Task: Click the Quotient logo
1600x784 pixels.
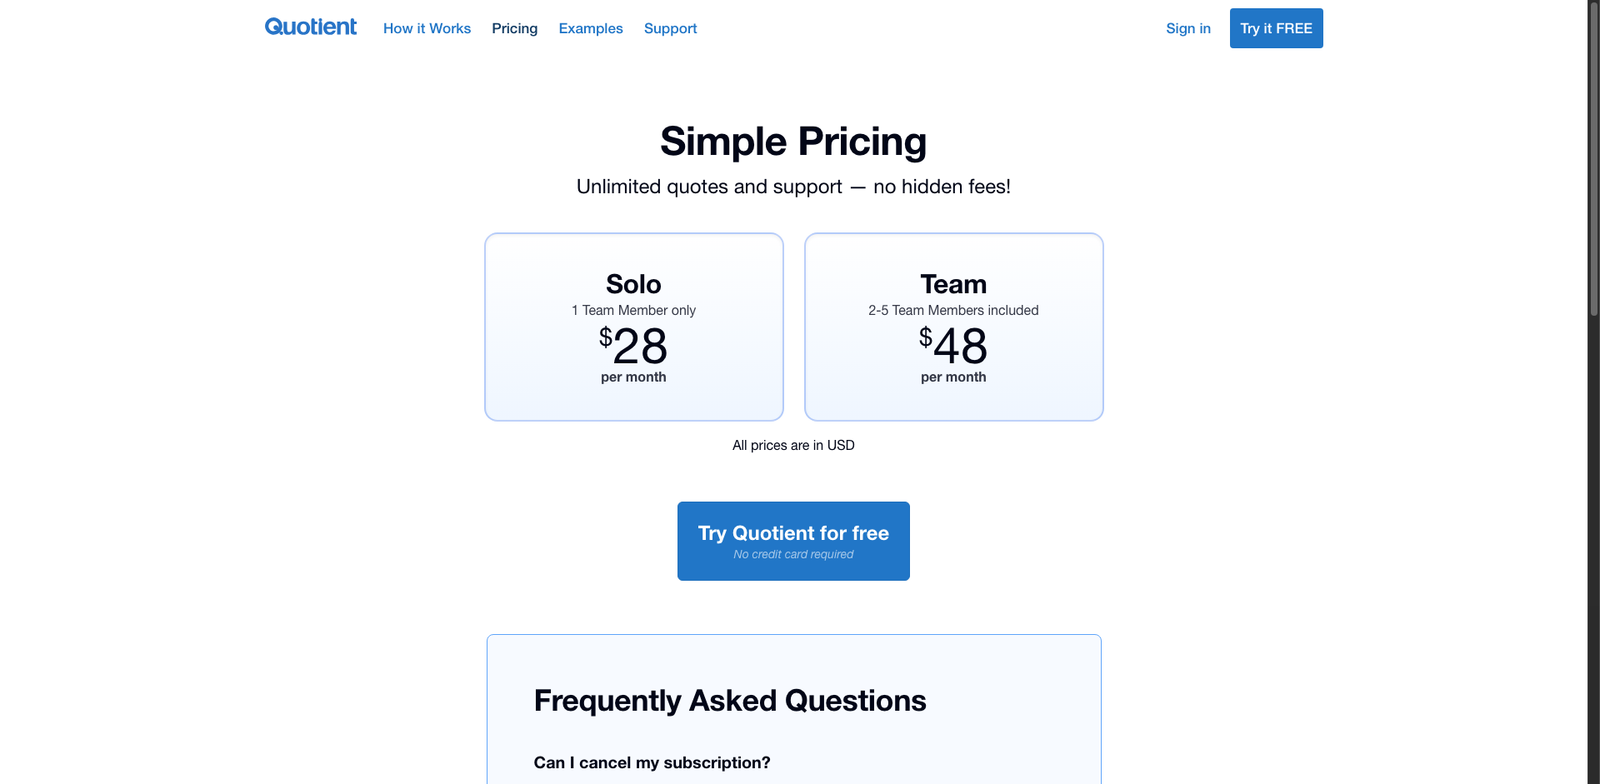Action: (310, 27)
